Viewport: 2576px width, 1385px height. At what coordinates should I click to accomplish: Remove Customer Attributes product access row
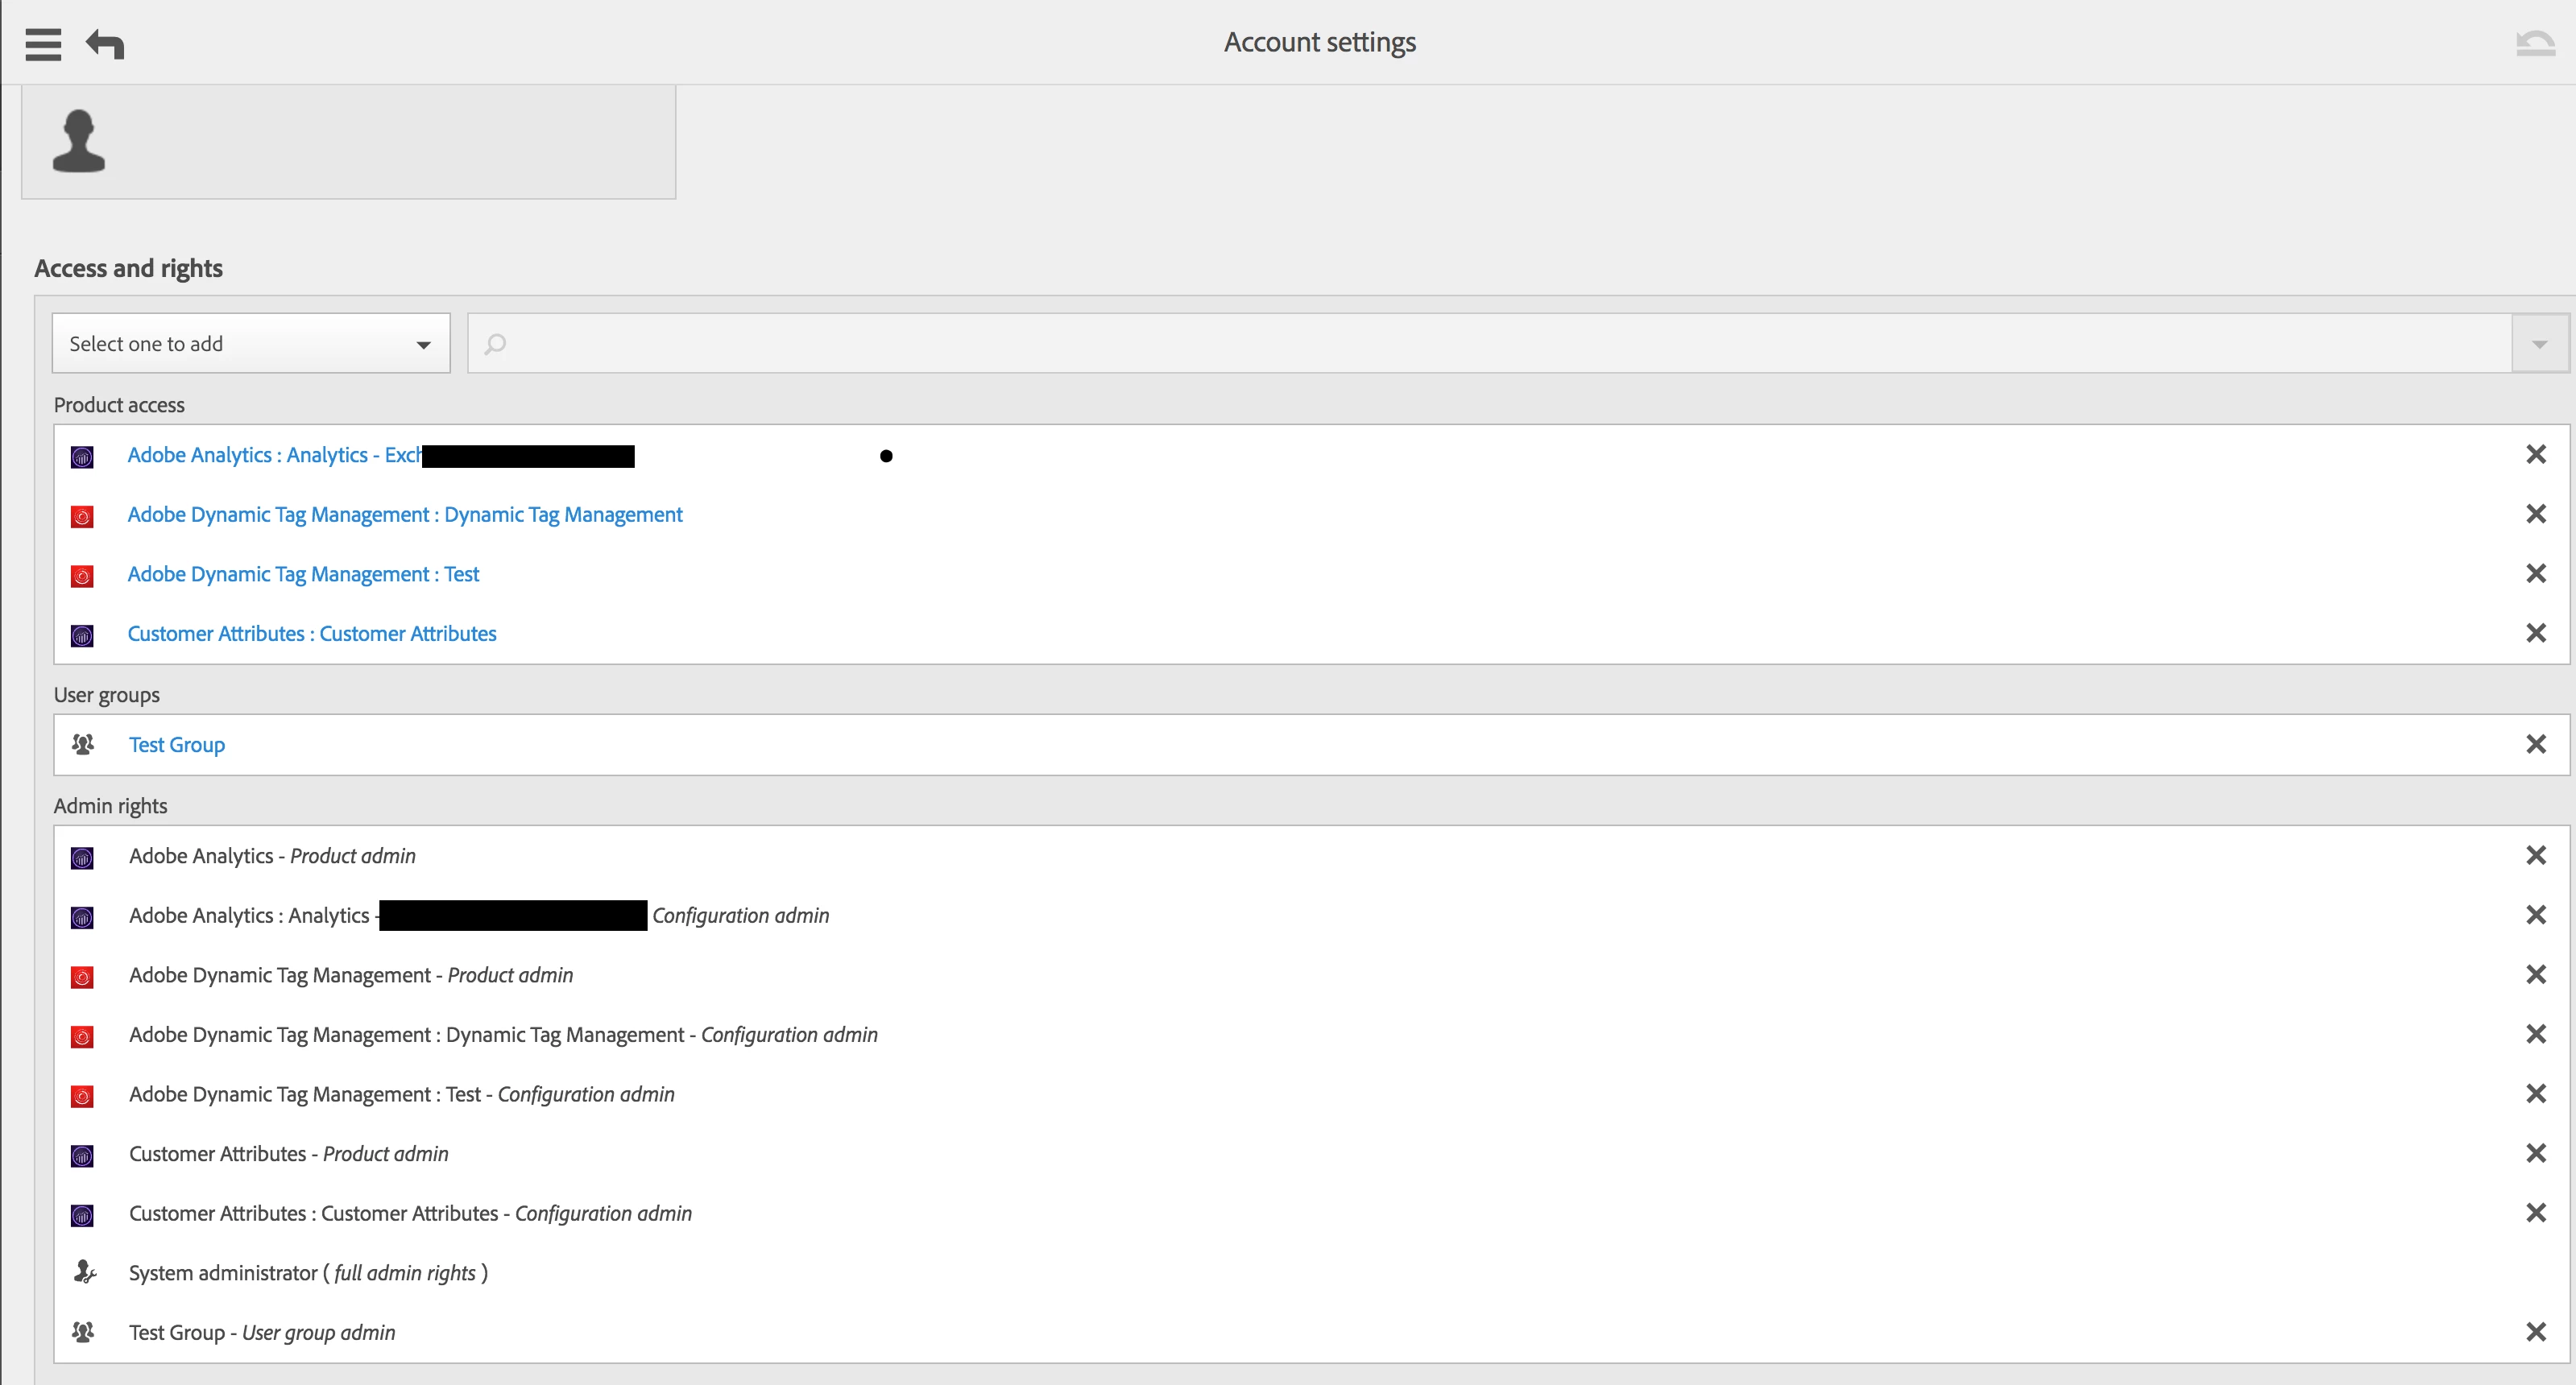[2535, 633]
